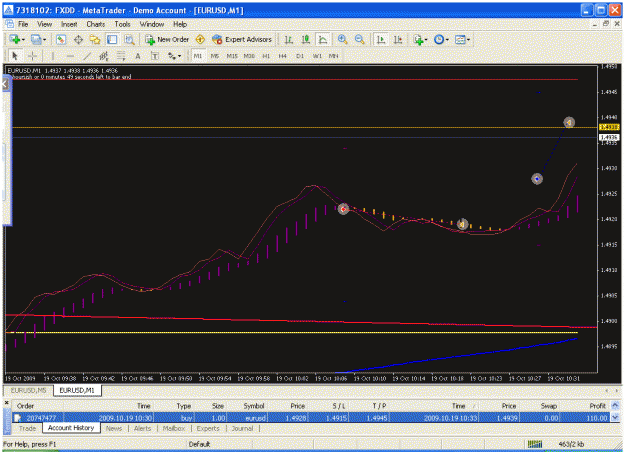Open the News tab in Terminal
This screenshot has width=625, height=452.
(114, 428)
